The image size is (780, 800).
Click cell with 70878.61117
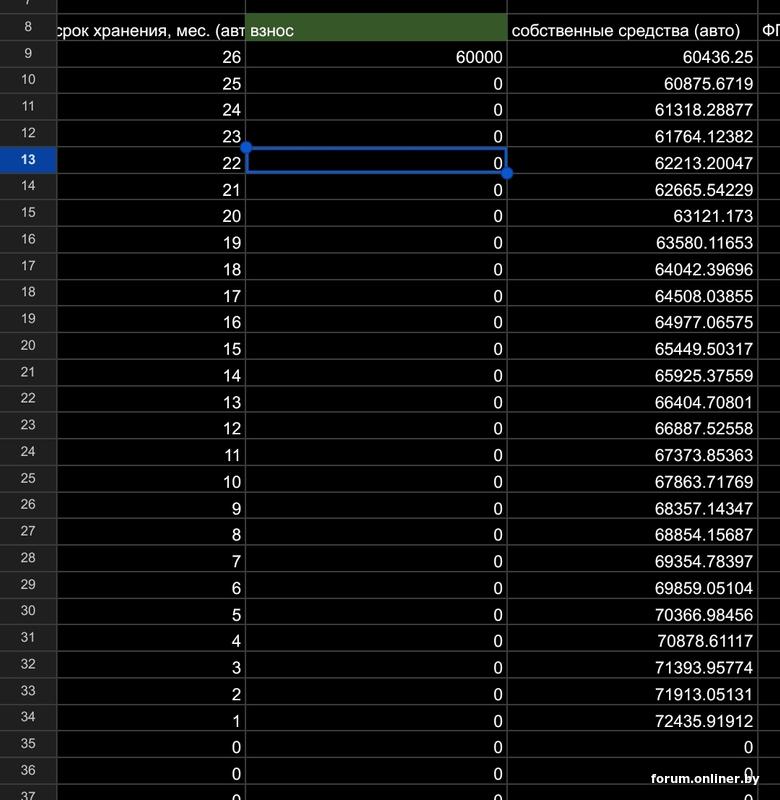632,638
